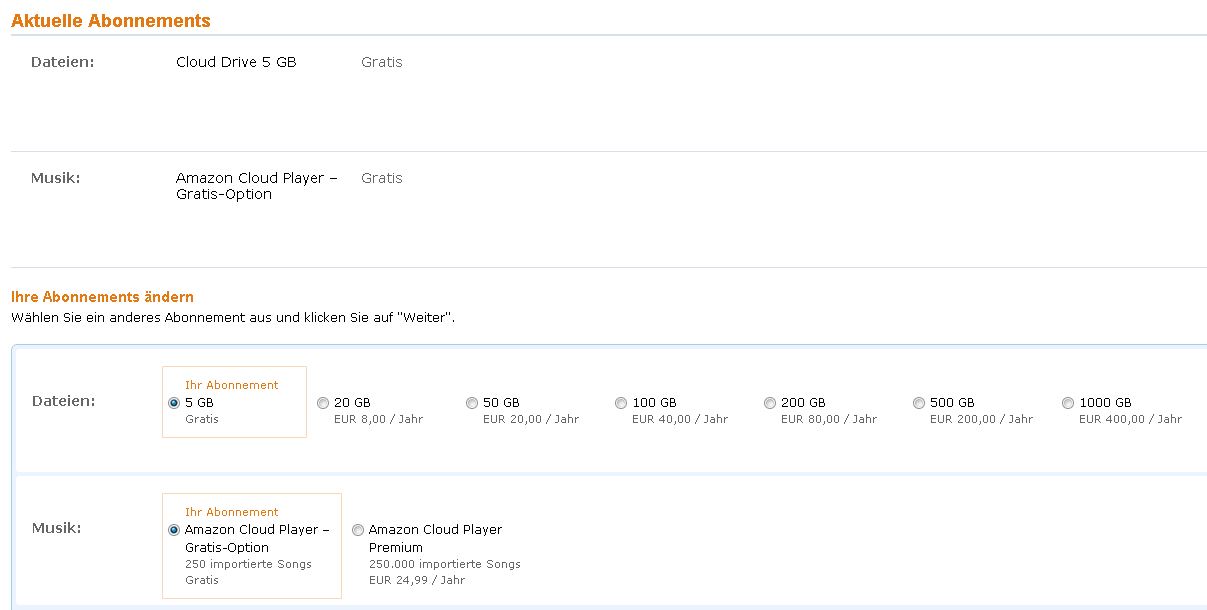
Task: Choose Amazon Cloud Player Premium radio
Action: (358, 530)
